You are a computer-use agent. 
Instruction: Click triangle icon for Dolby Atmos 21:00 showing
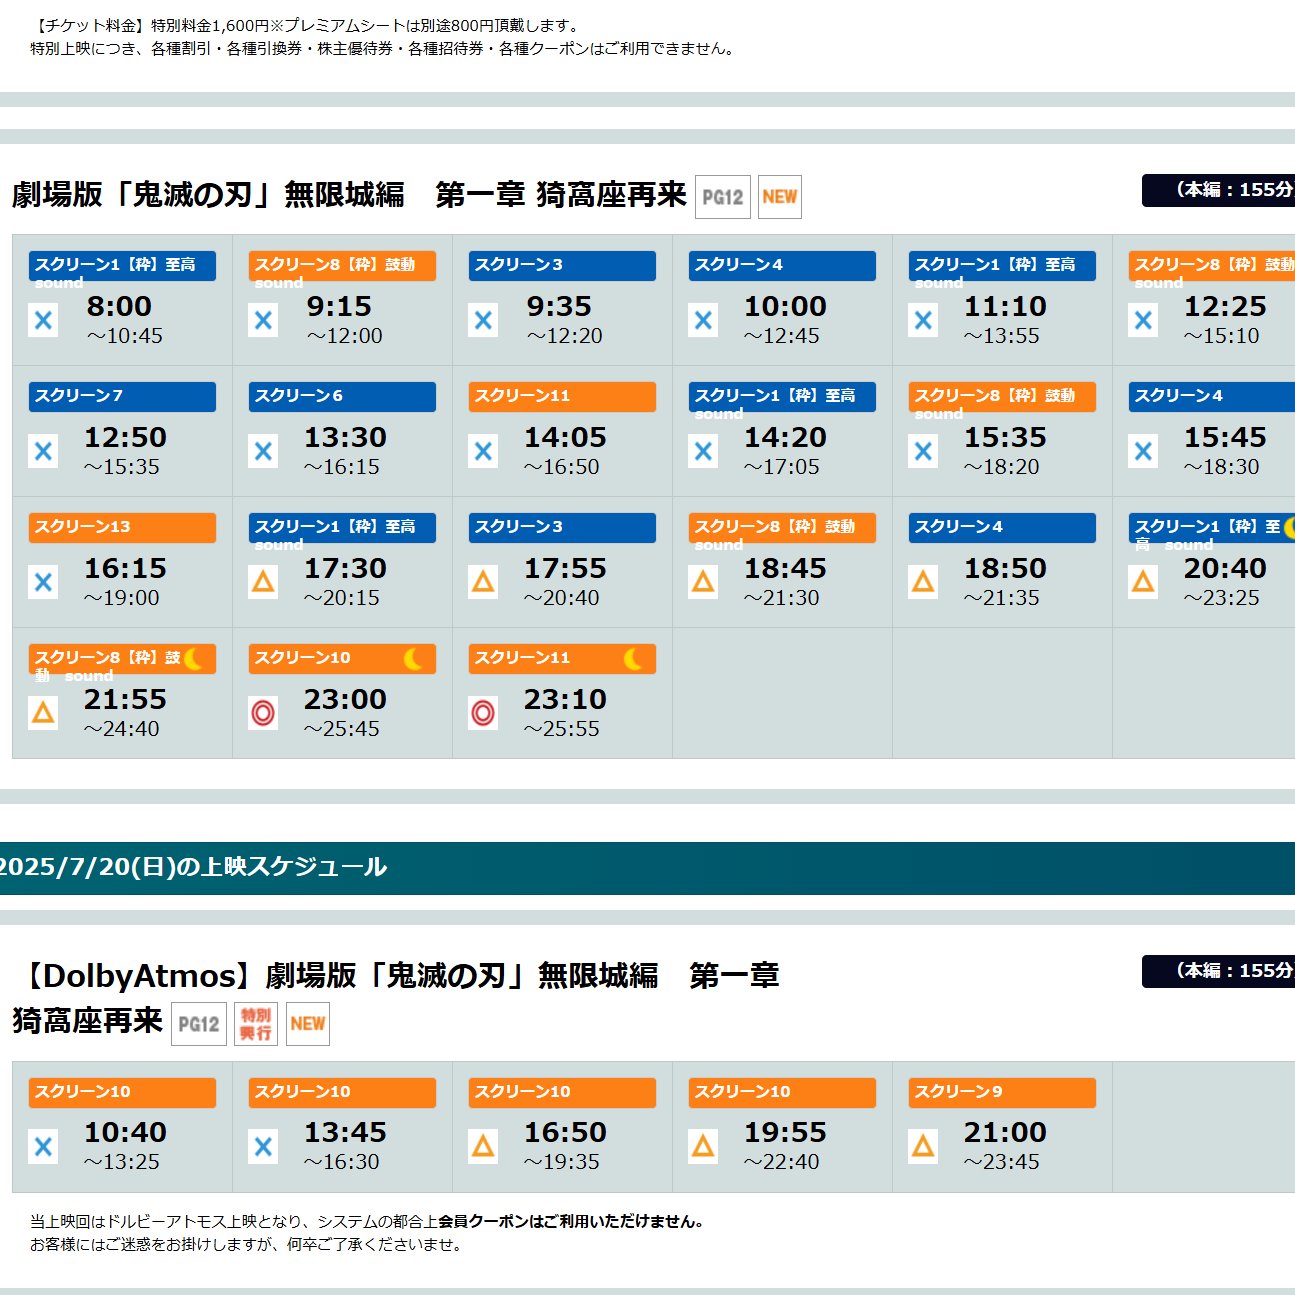click(x=923, y=1147)
